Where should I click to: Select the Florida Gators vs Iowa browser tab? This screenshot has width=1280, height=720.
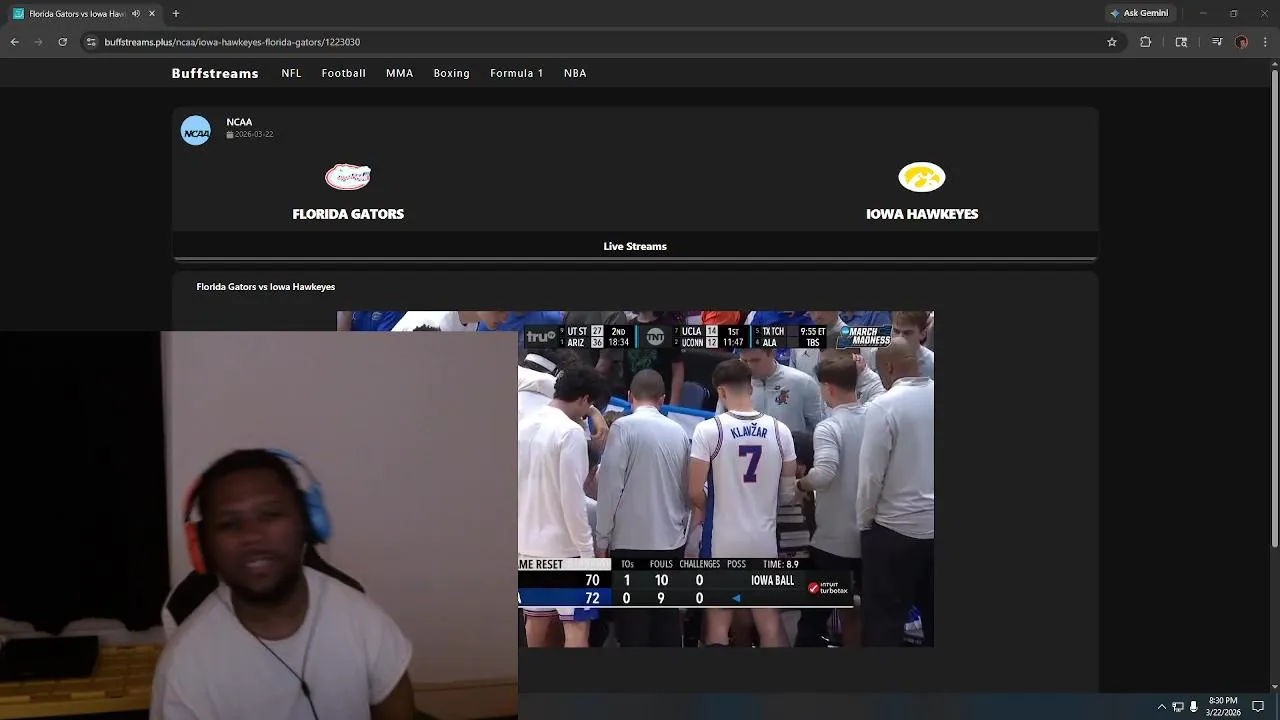click(84, 13)
